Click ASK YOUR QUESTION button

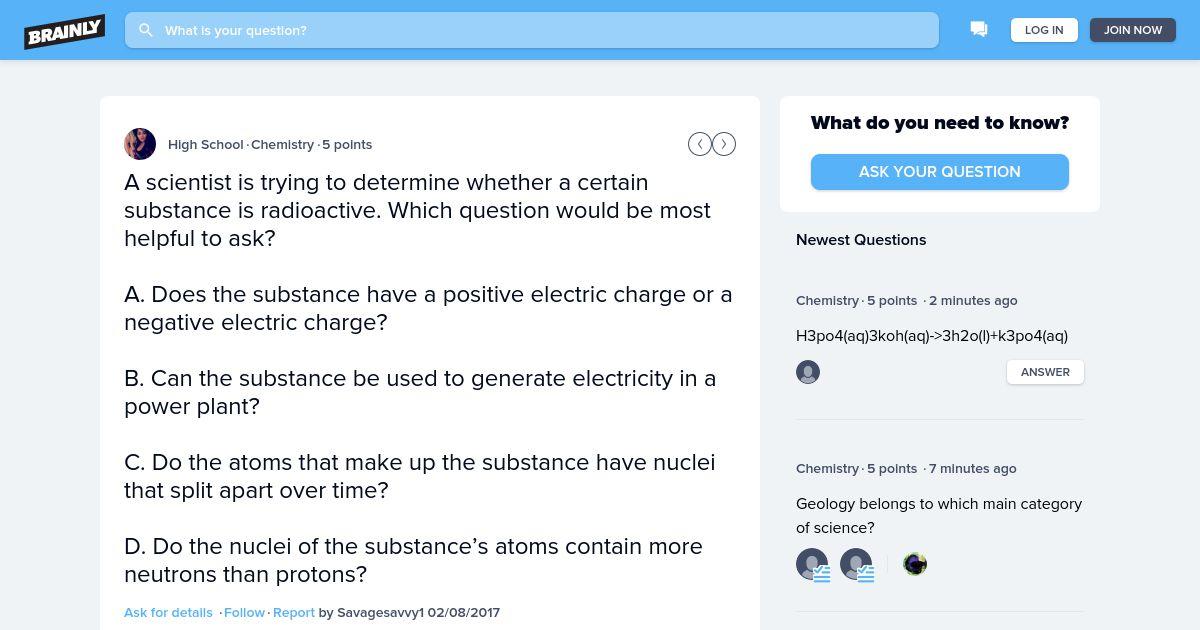[x=940, y=172]
